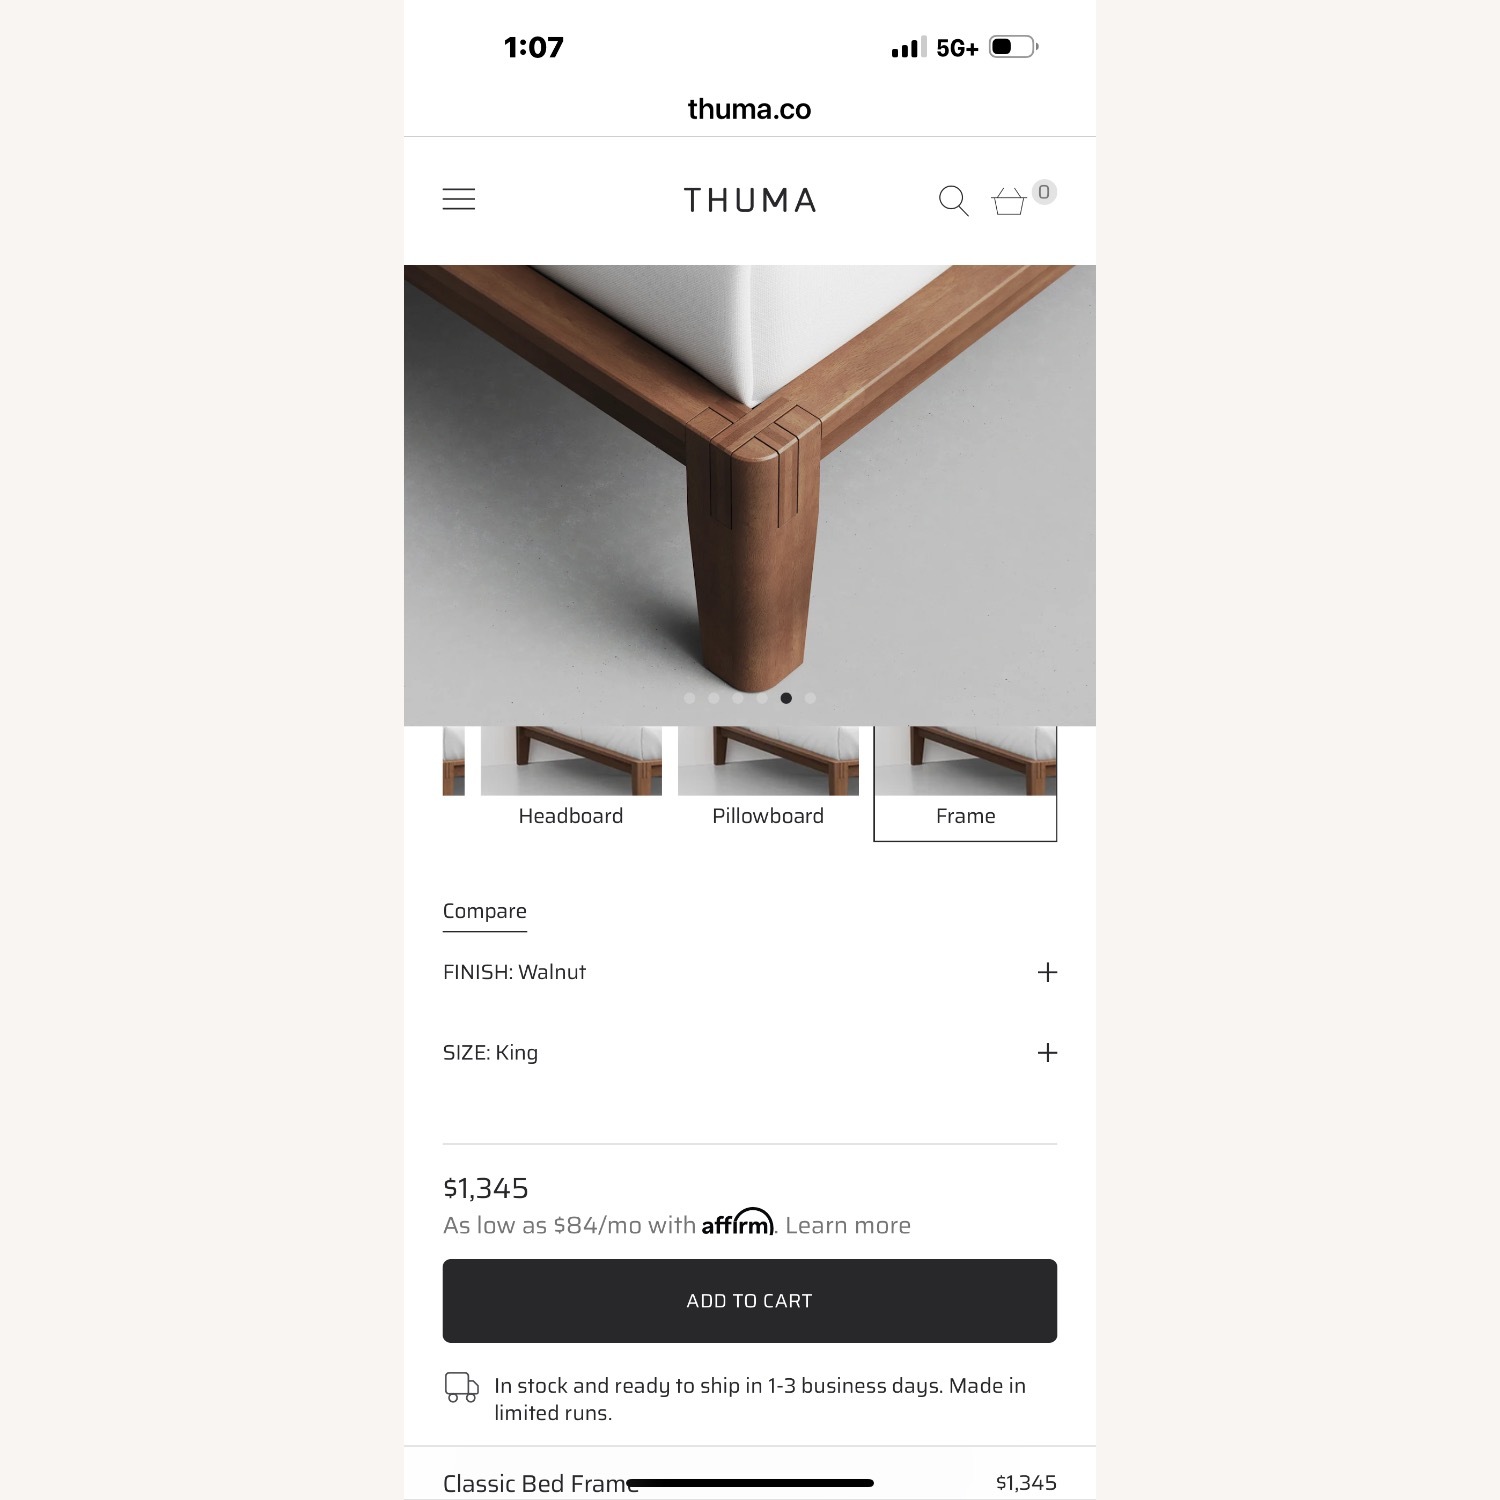Viewport: 1500px width, 1500px height.
Task: Tap the THUMA logo
Action: point(750,200)
